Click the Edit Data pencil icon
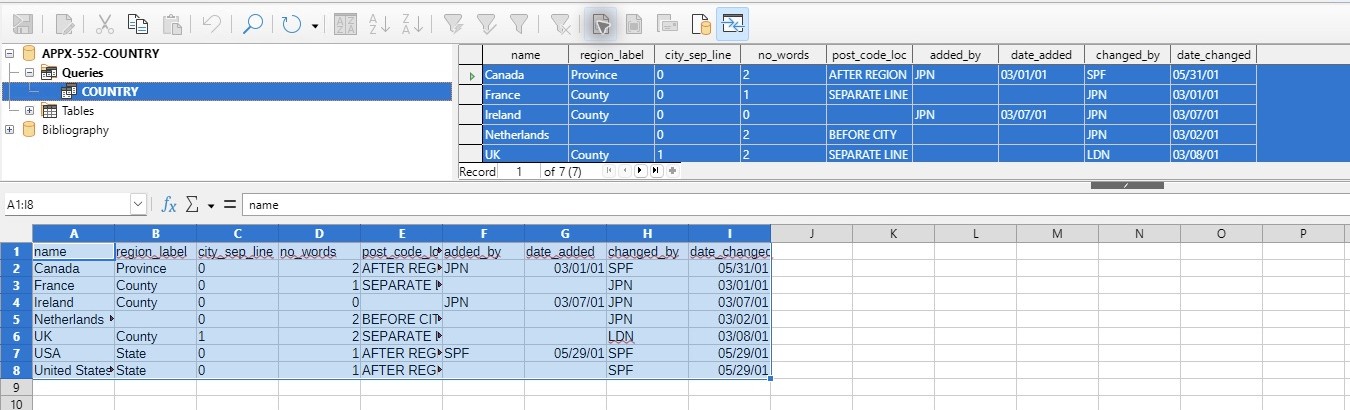Viewport: 1350px width, 410px height. [x=64, y=22]
